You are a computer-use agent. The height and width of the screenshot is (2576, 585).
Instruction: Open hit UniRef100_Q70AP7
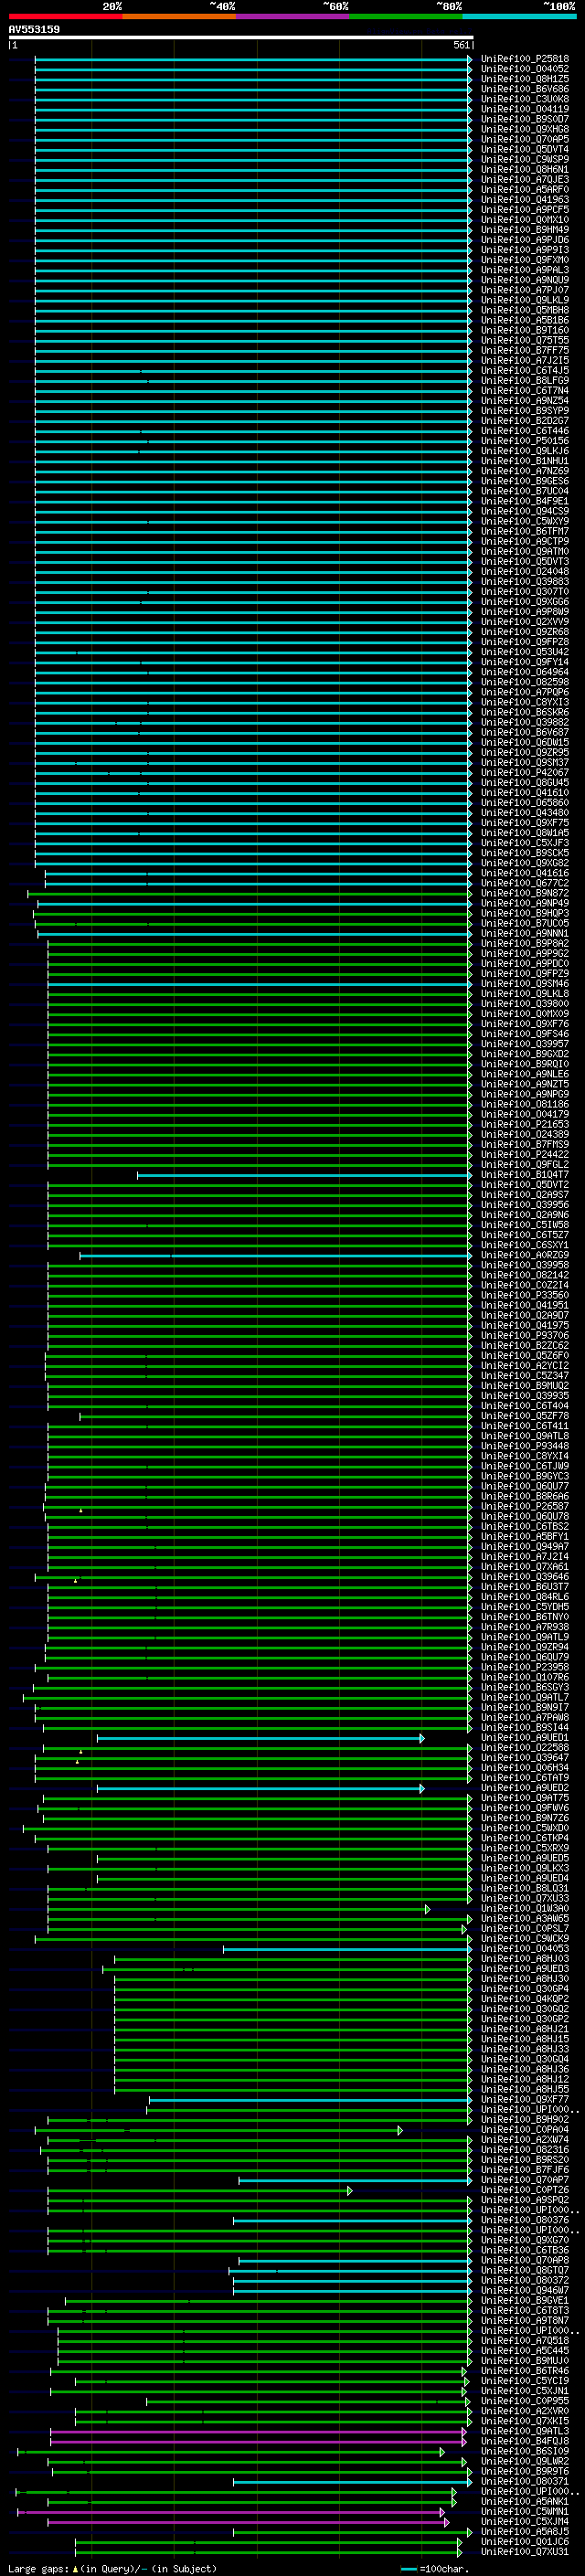[525, 2180]
